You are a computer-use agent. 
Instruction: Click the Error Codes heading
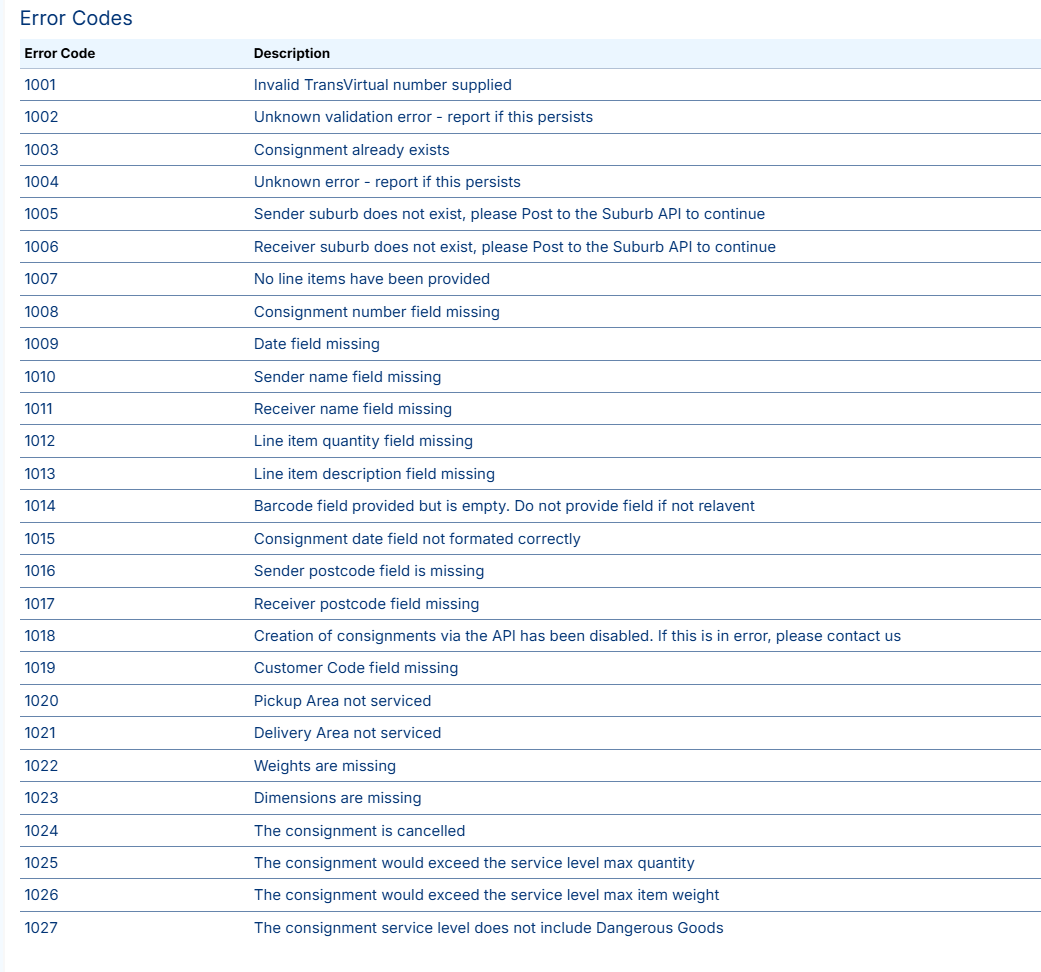click(x=76, y=18)
